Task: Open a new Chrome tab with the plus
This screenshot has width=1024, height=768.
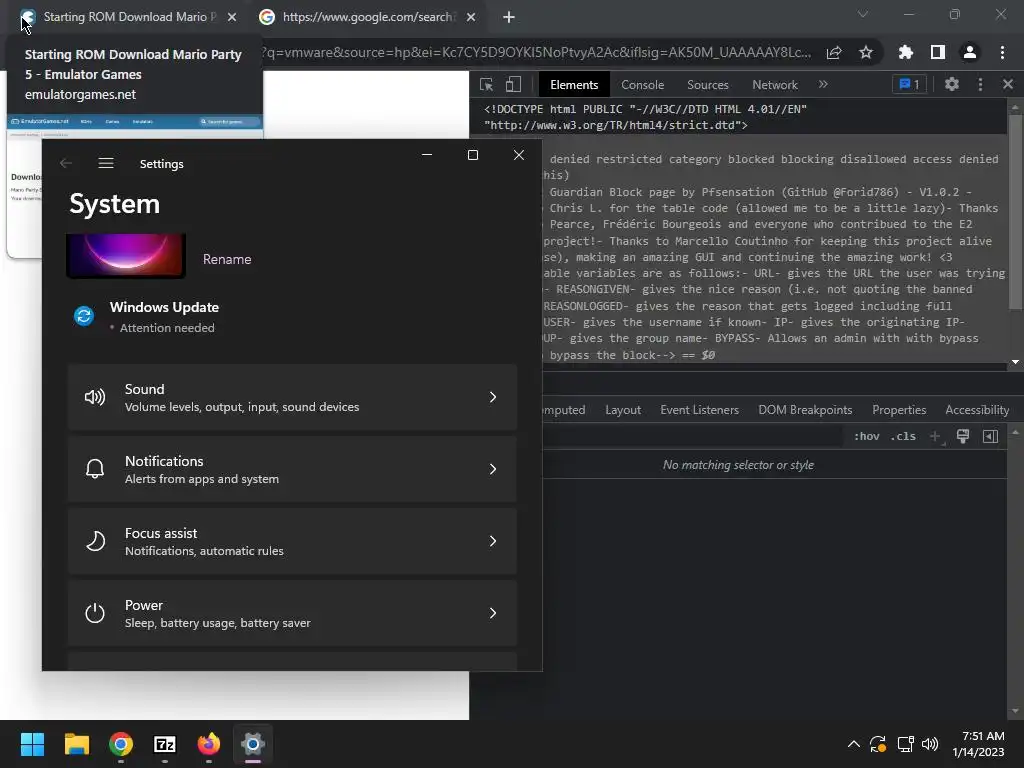Action: 509,17
